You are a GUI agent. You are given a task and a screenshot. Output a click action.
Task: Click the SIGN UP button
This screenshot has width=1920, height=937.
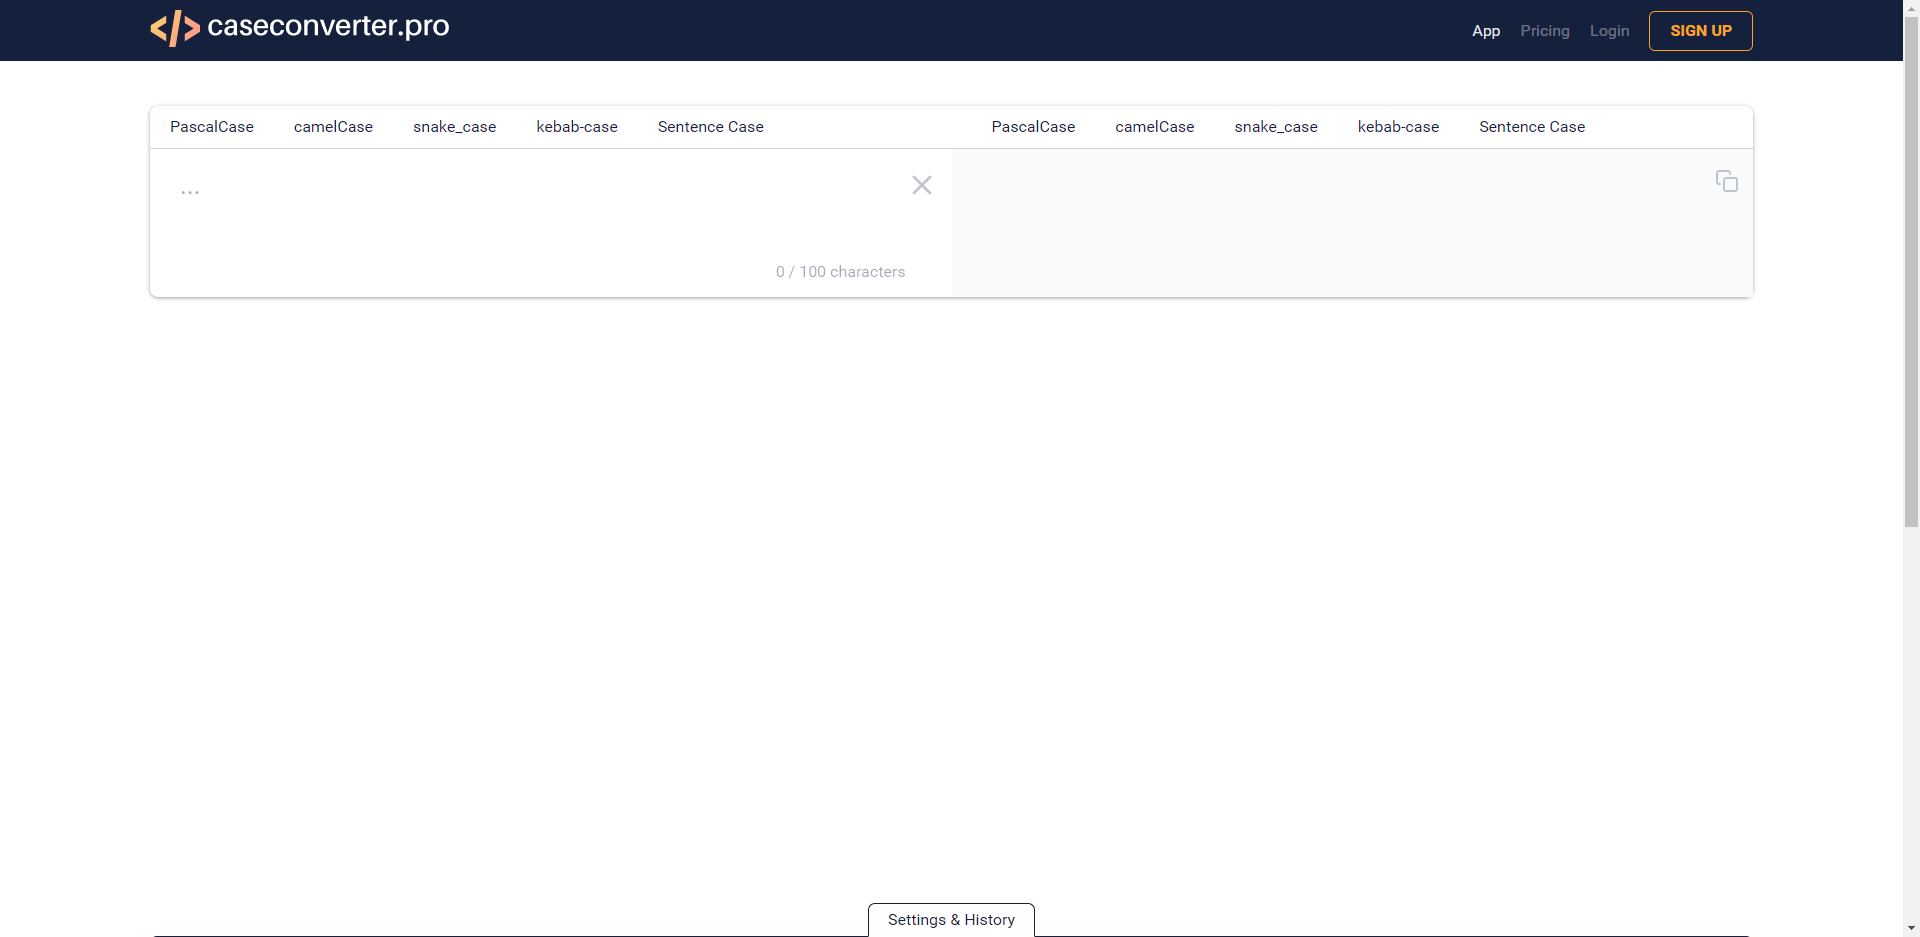[1701, 31]
